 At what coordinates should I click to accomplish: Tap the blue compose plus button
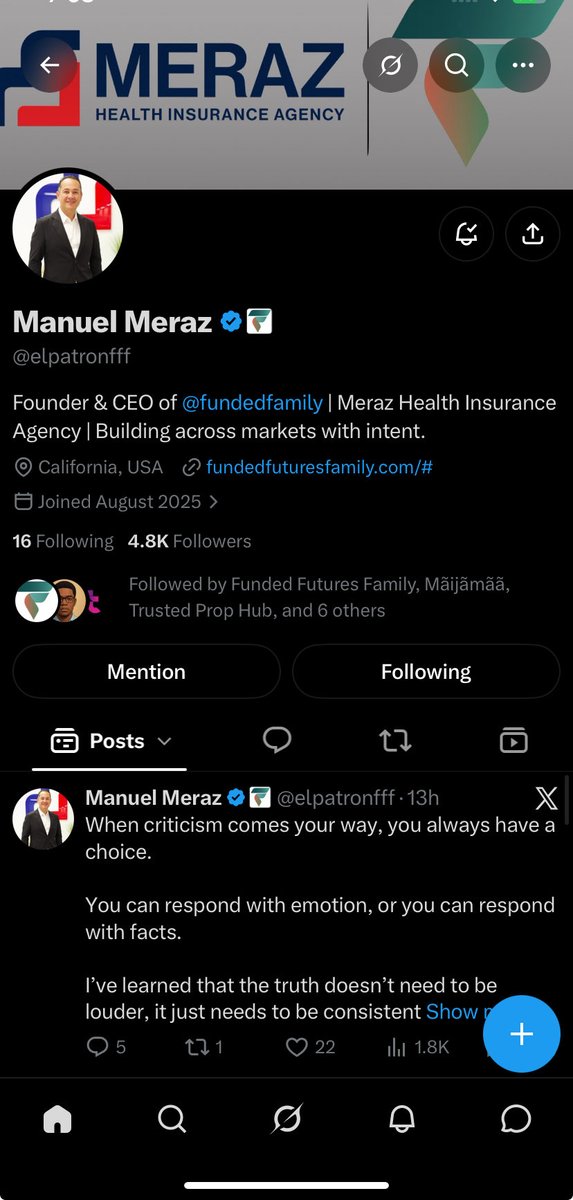click(521, 1034)
